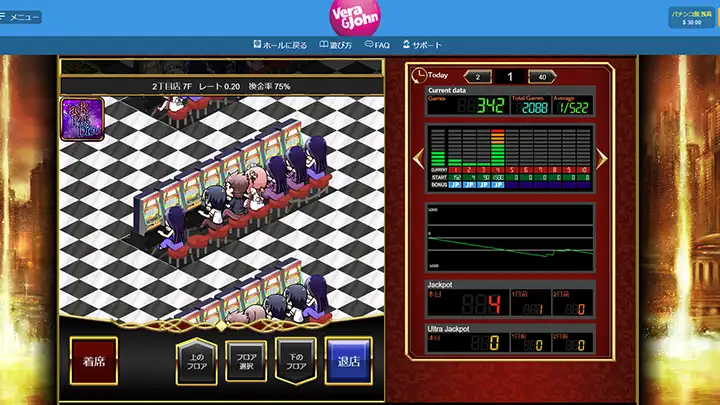Open サポート support page

(x=421, y=45)
